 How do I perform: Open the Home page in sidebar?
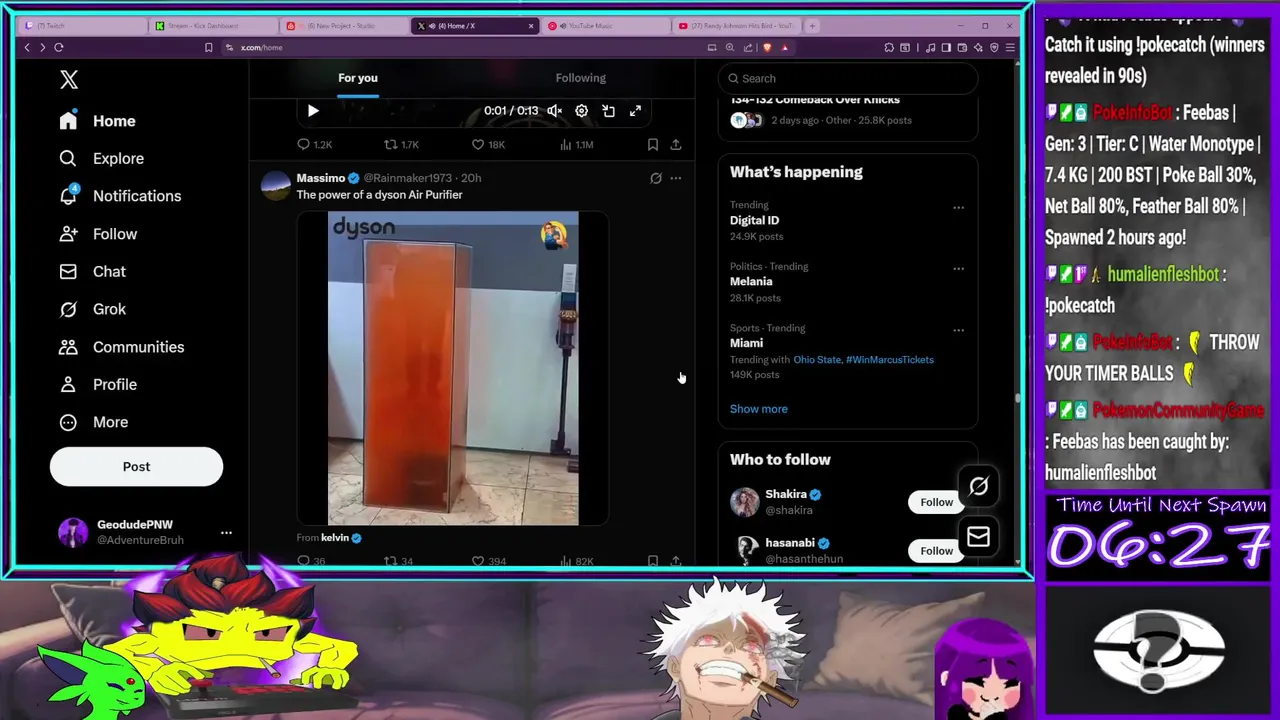[98, 121]
